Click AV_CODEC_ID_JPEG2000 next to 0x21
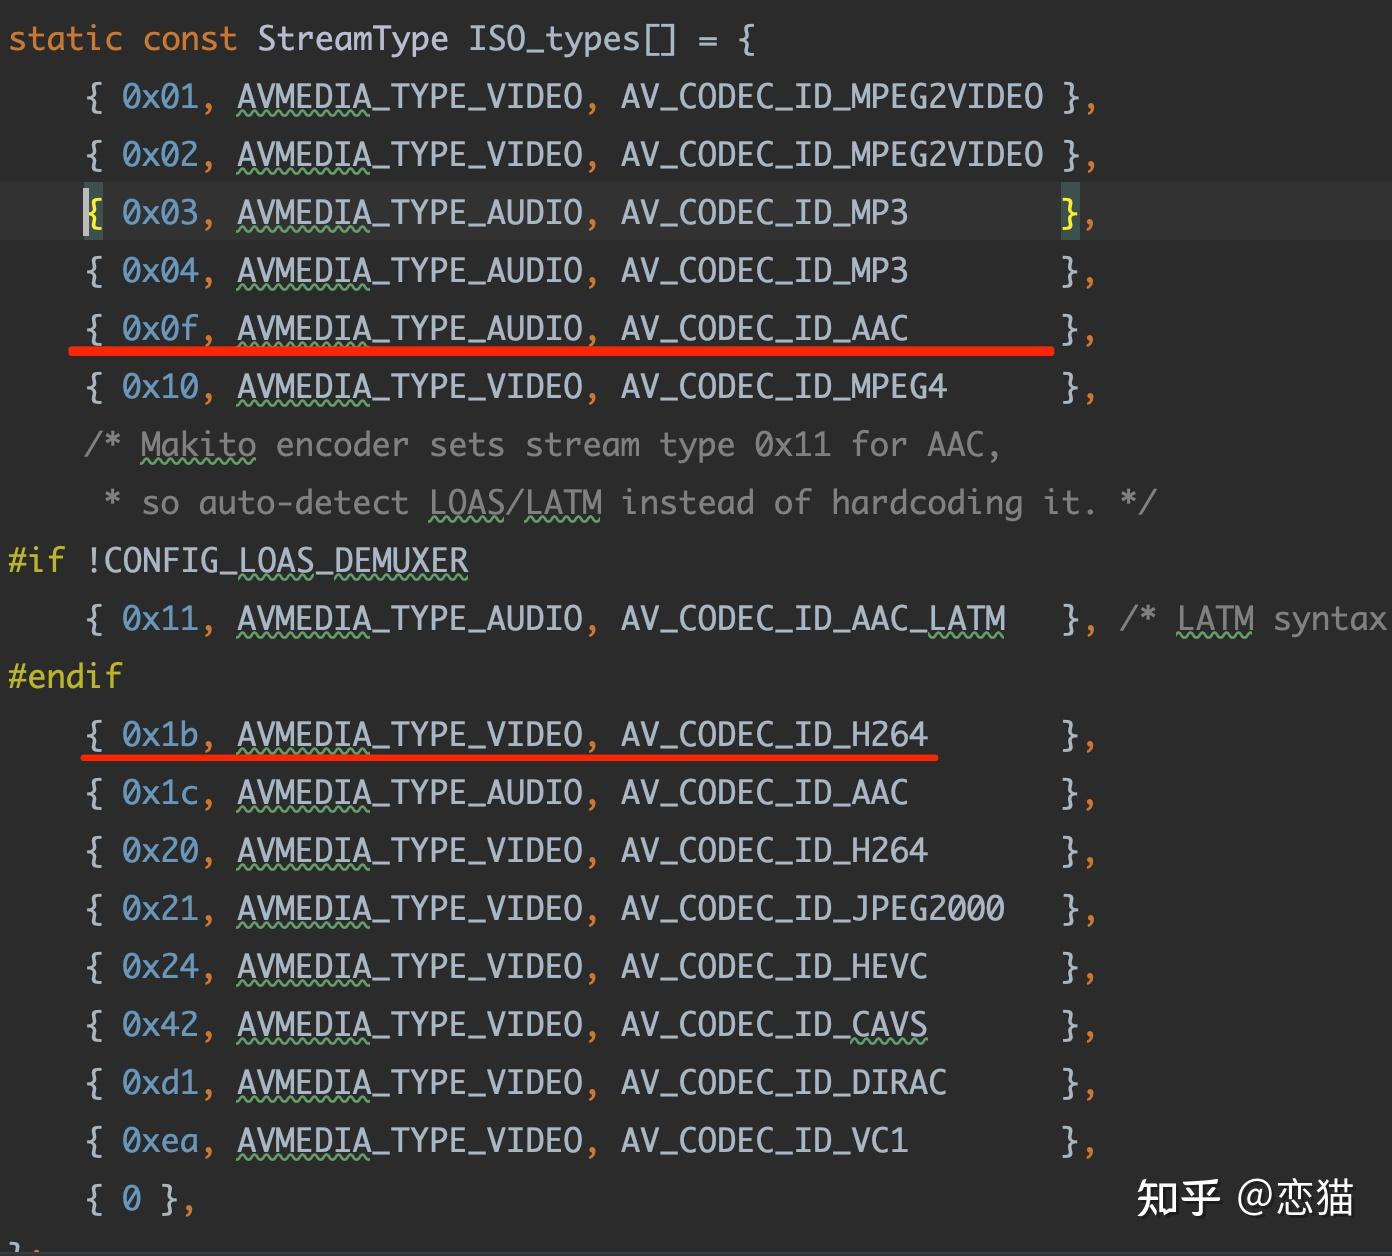Screen dimensions: 1392x1256 click(812, 908)
